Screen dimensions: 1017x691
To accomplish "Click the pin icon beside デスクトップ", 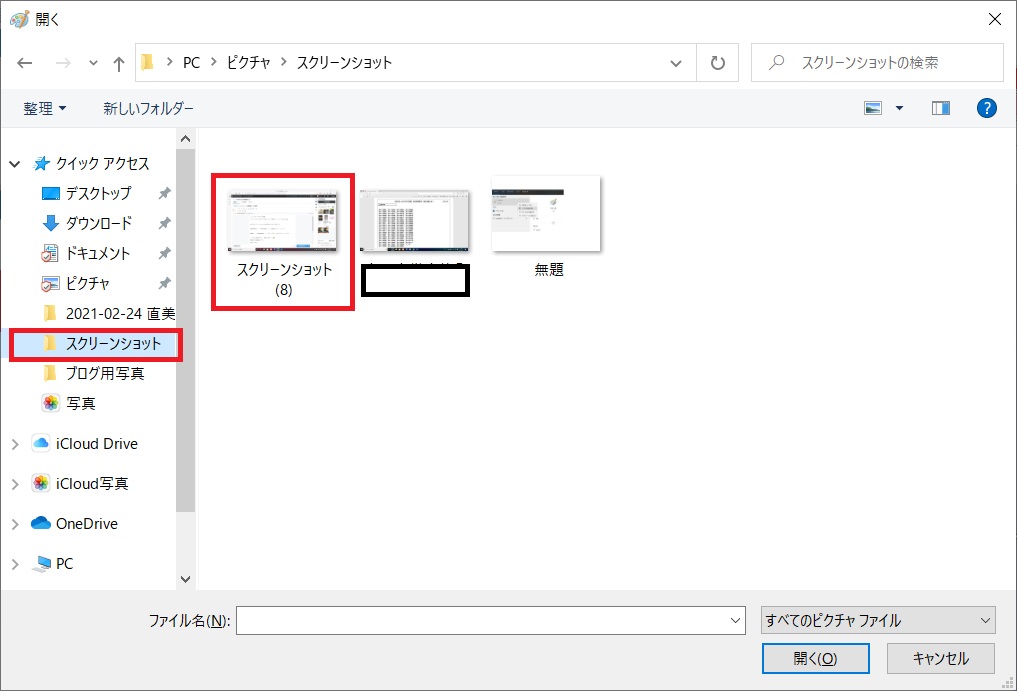I will [x=165, y=193].
